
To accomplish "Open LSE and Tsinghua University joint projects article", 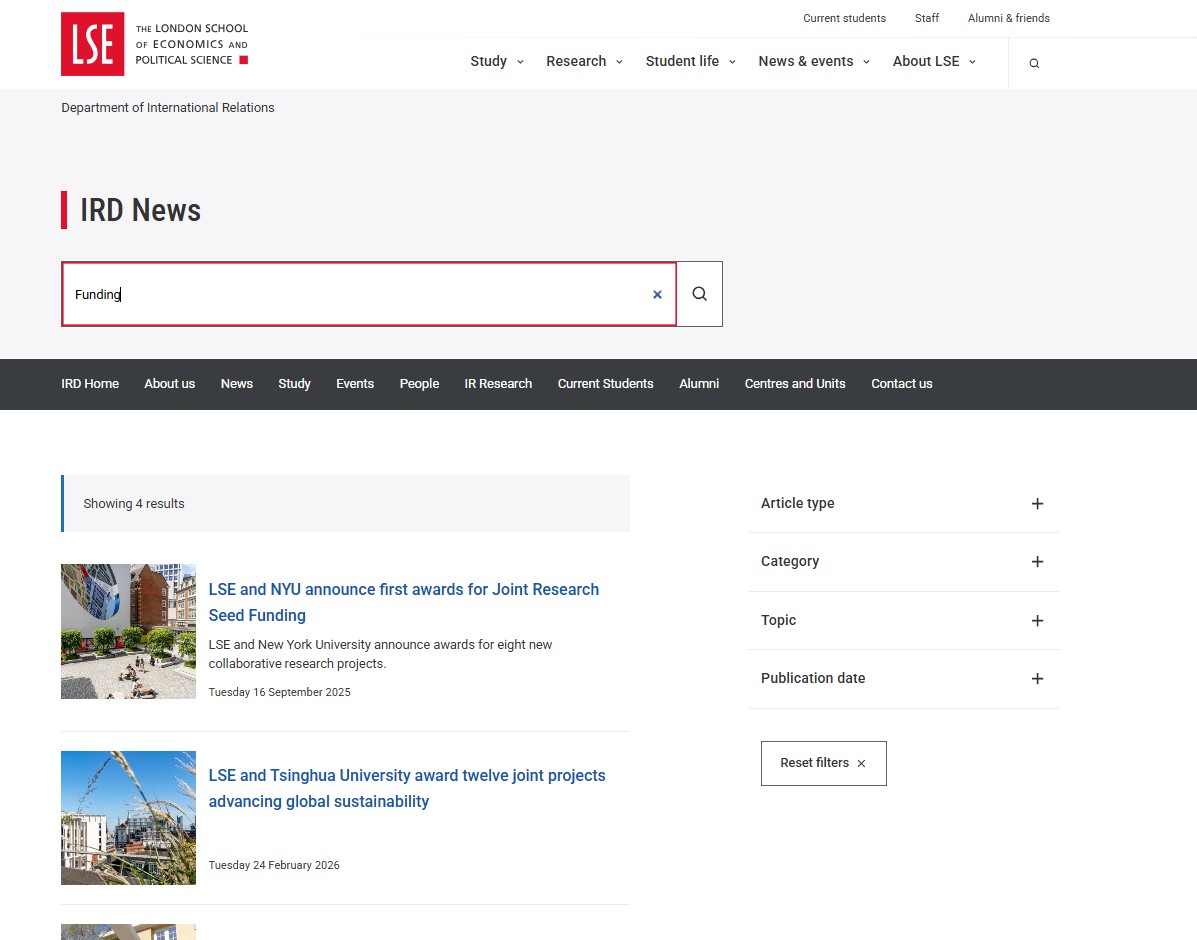I will (407, 788).
